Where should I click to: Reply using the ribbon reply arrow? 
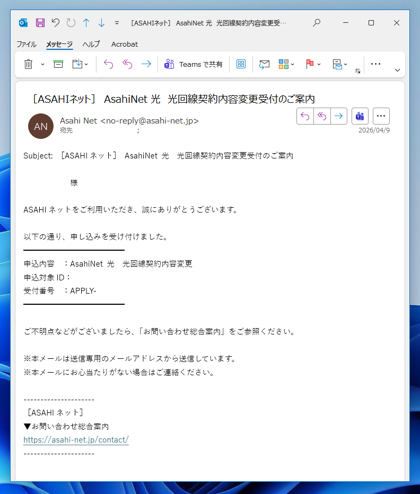coord(108,64)
